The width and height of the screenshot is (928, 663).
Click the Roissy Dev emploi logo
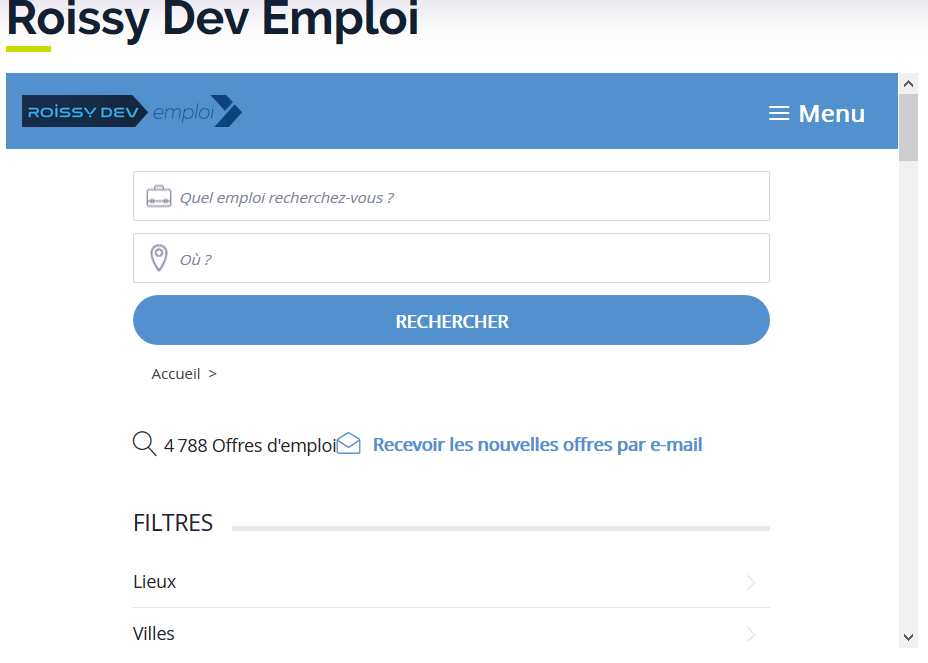tap(132, 111)
